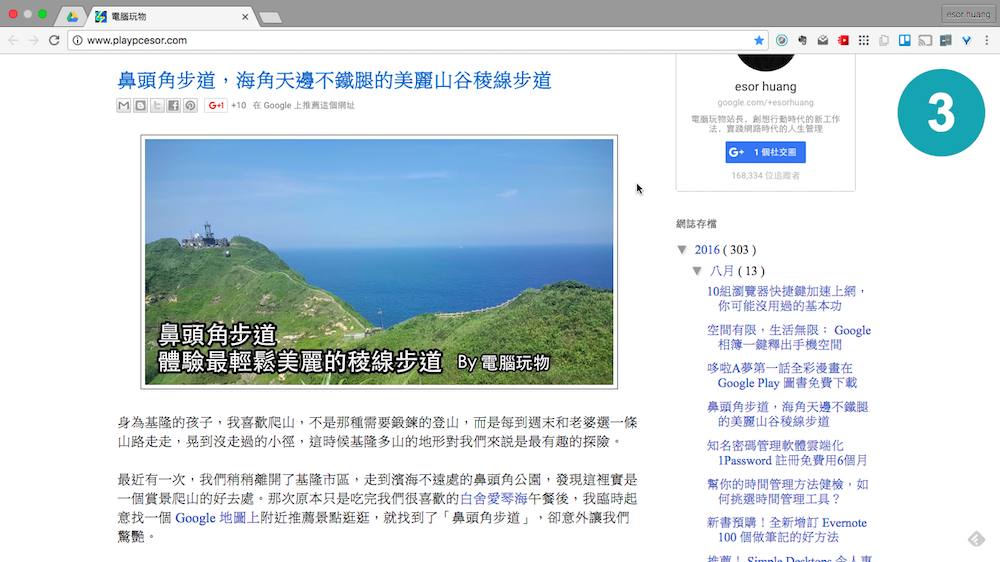Open the Chrome three-dot menu

(986, 41)
